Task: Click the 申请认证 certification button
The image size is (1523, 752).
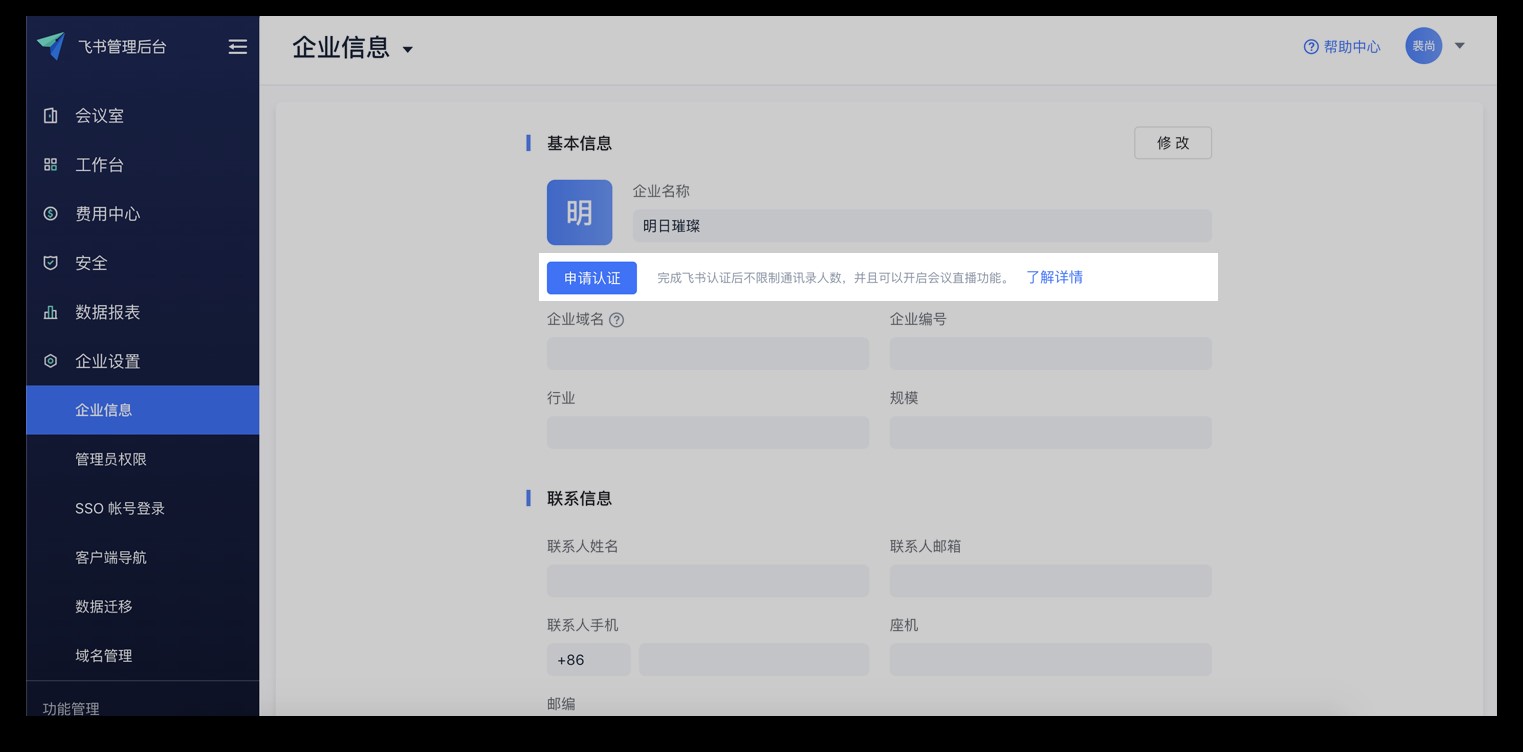Action: [x=591, y=277]
